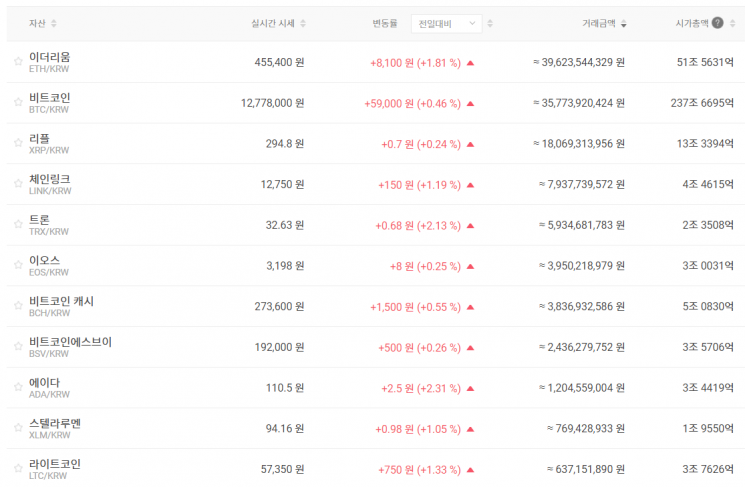This screenshot has width=745, height=487.
Task: Open the 이오스 asset name
Action: 45,260
